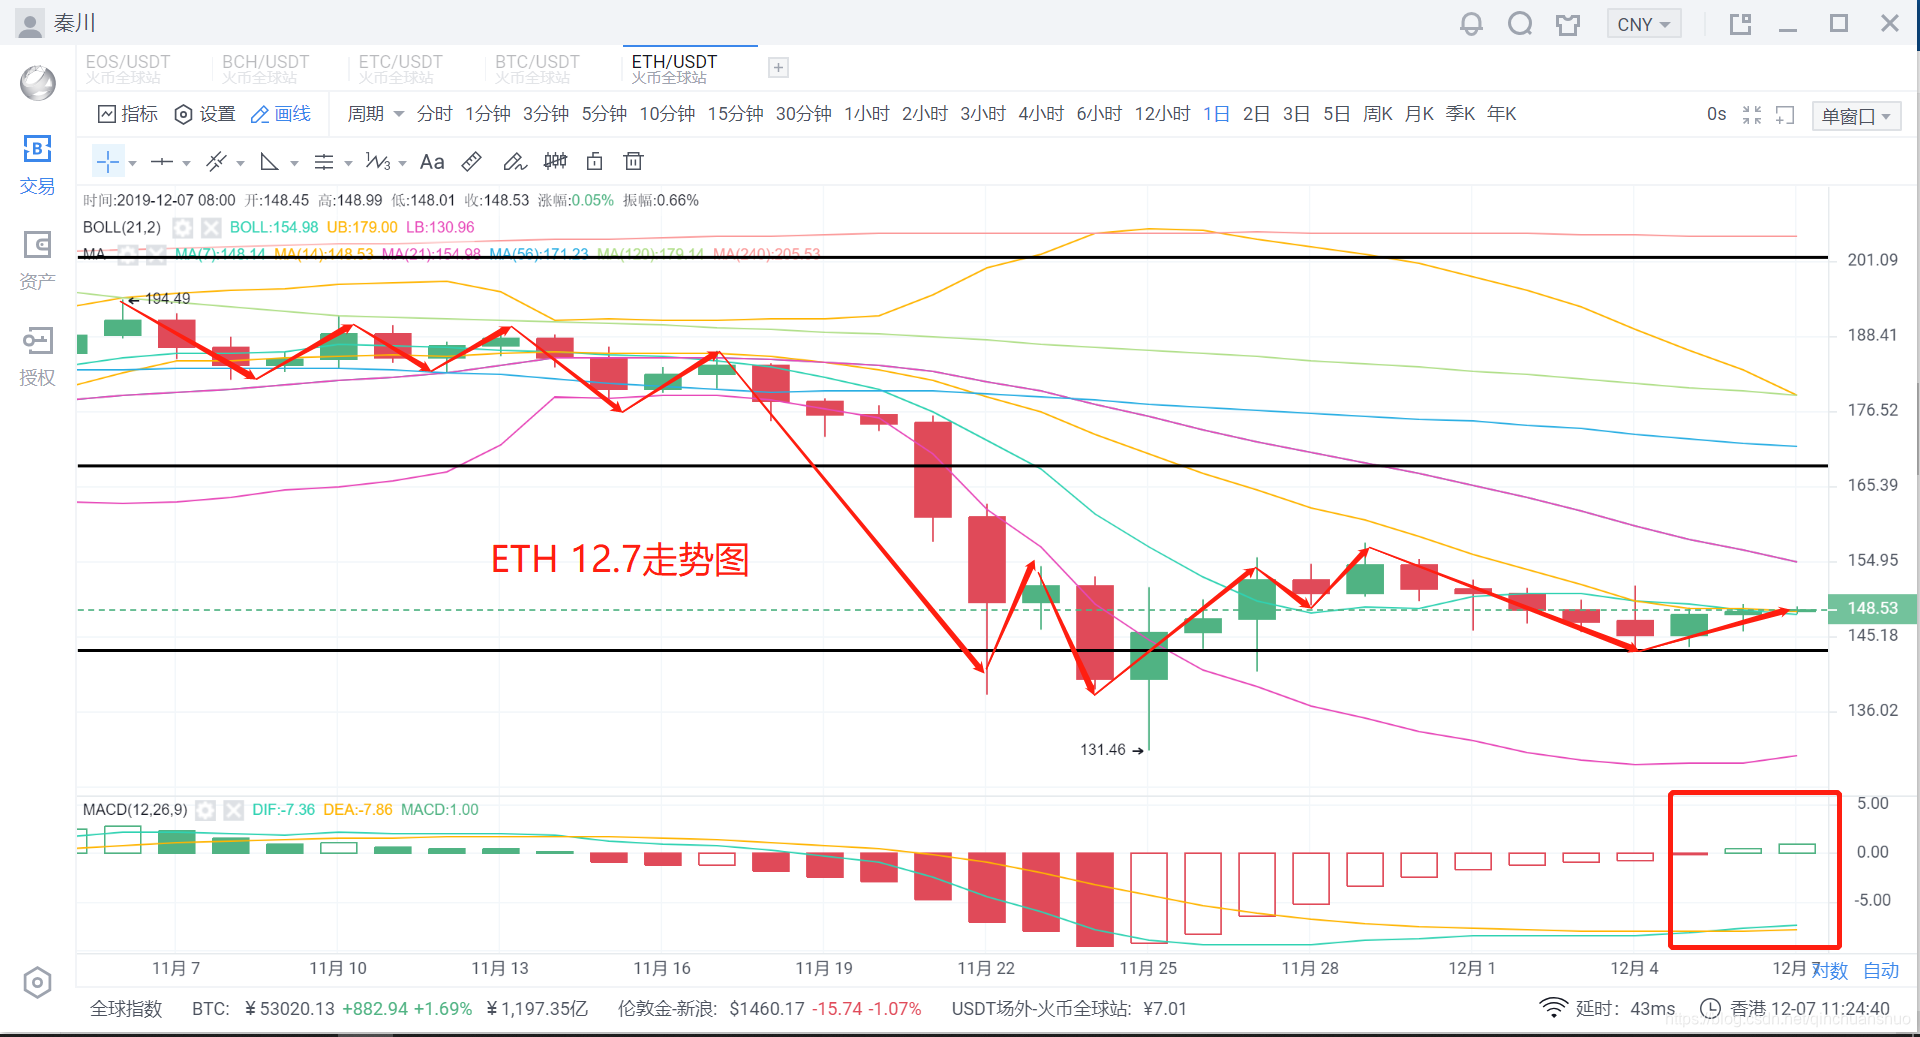Open the chart 设置 settings
The image size is (1920, 1037).
click(x=205, y=114)
